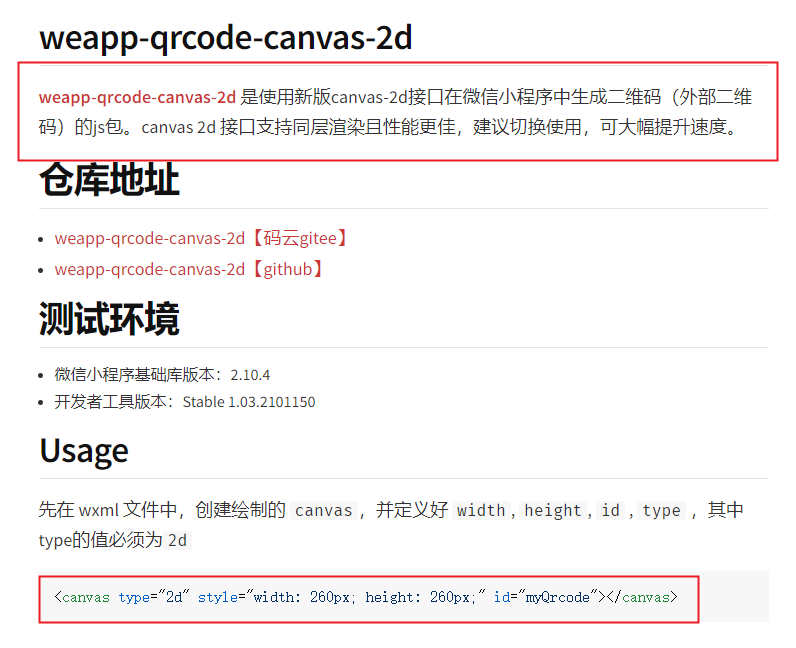The image size is (796, 648).
Task: Click the inline code word type in the Usage paragraph
Action: coord(661,510)
